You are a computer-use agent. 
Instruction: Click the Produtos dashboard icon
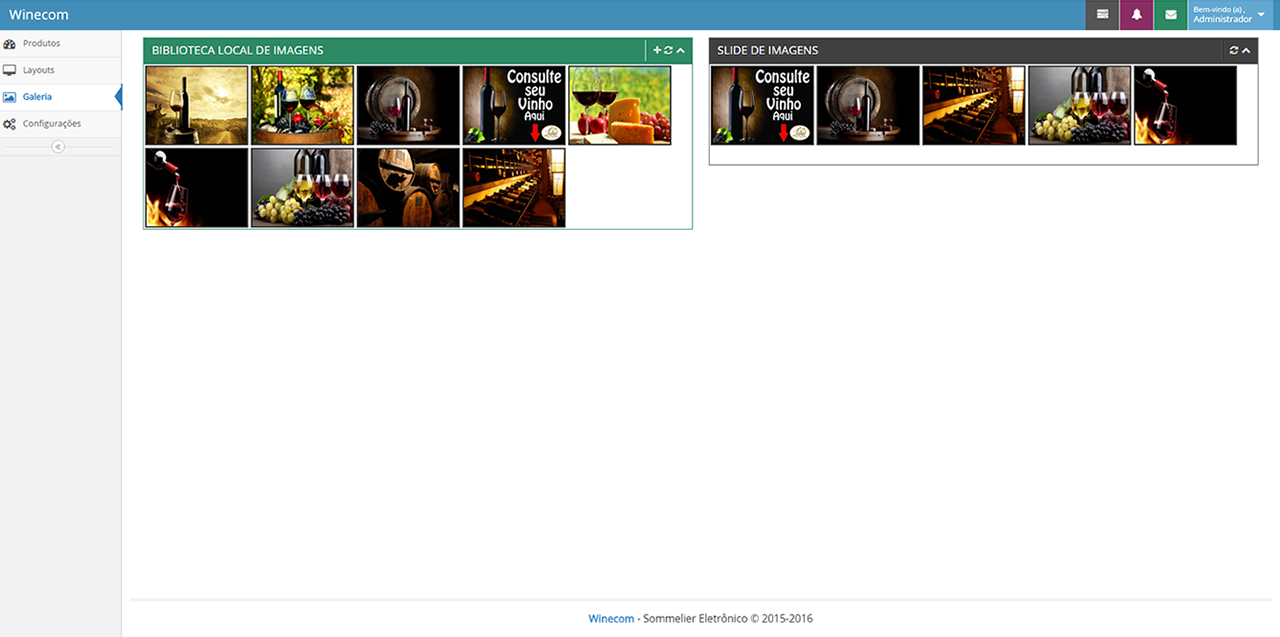10,44
